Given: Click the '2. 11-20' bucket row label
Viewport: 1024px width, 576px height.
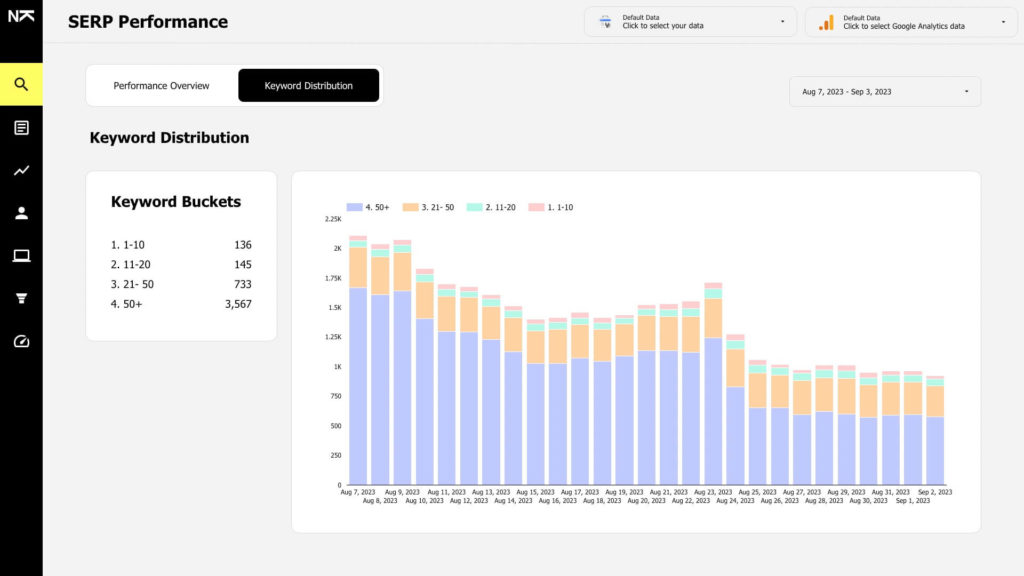Looking at the screenshot, I should click(x=131, y=264).
